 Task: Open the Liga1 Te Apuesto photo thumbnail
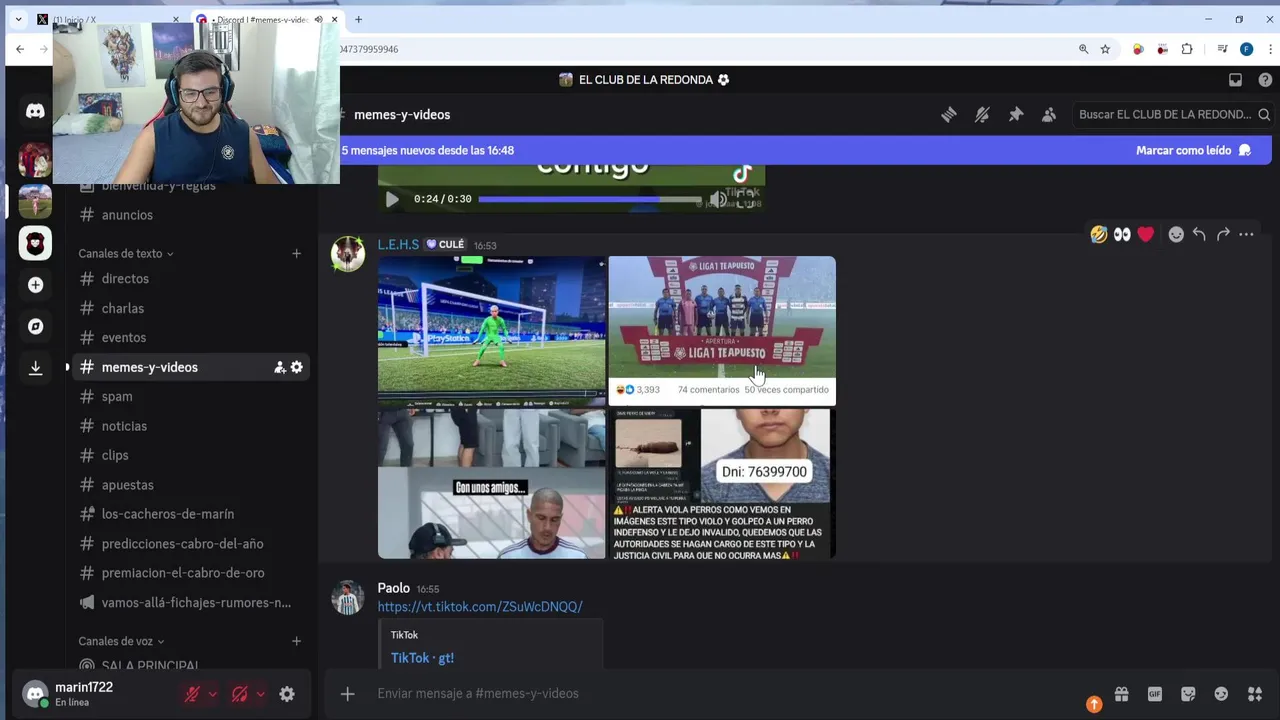click(722, 331)
